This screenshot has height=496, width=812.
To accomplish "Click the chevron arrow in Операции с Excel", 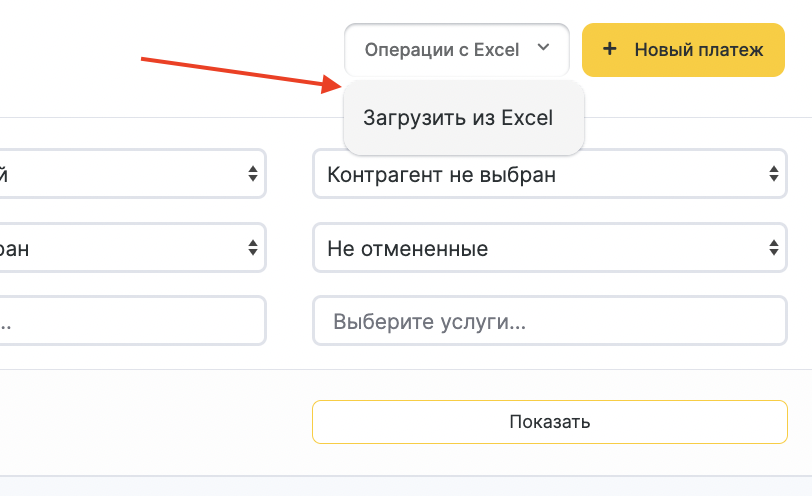I will [543, 48].
